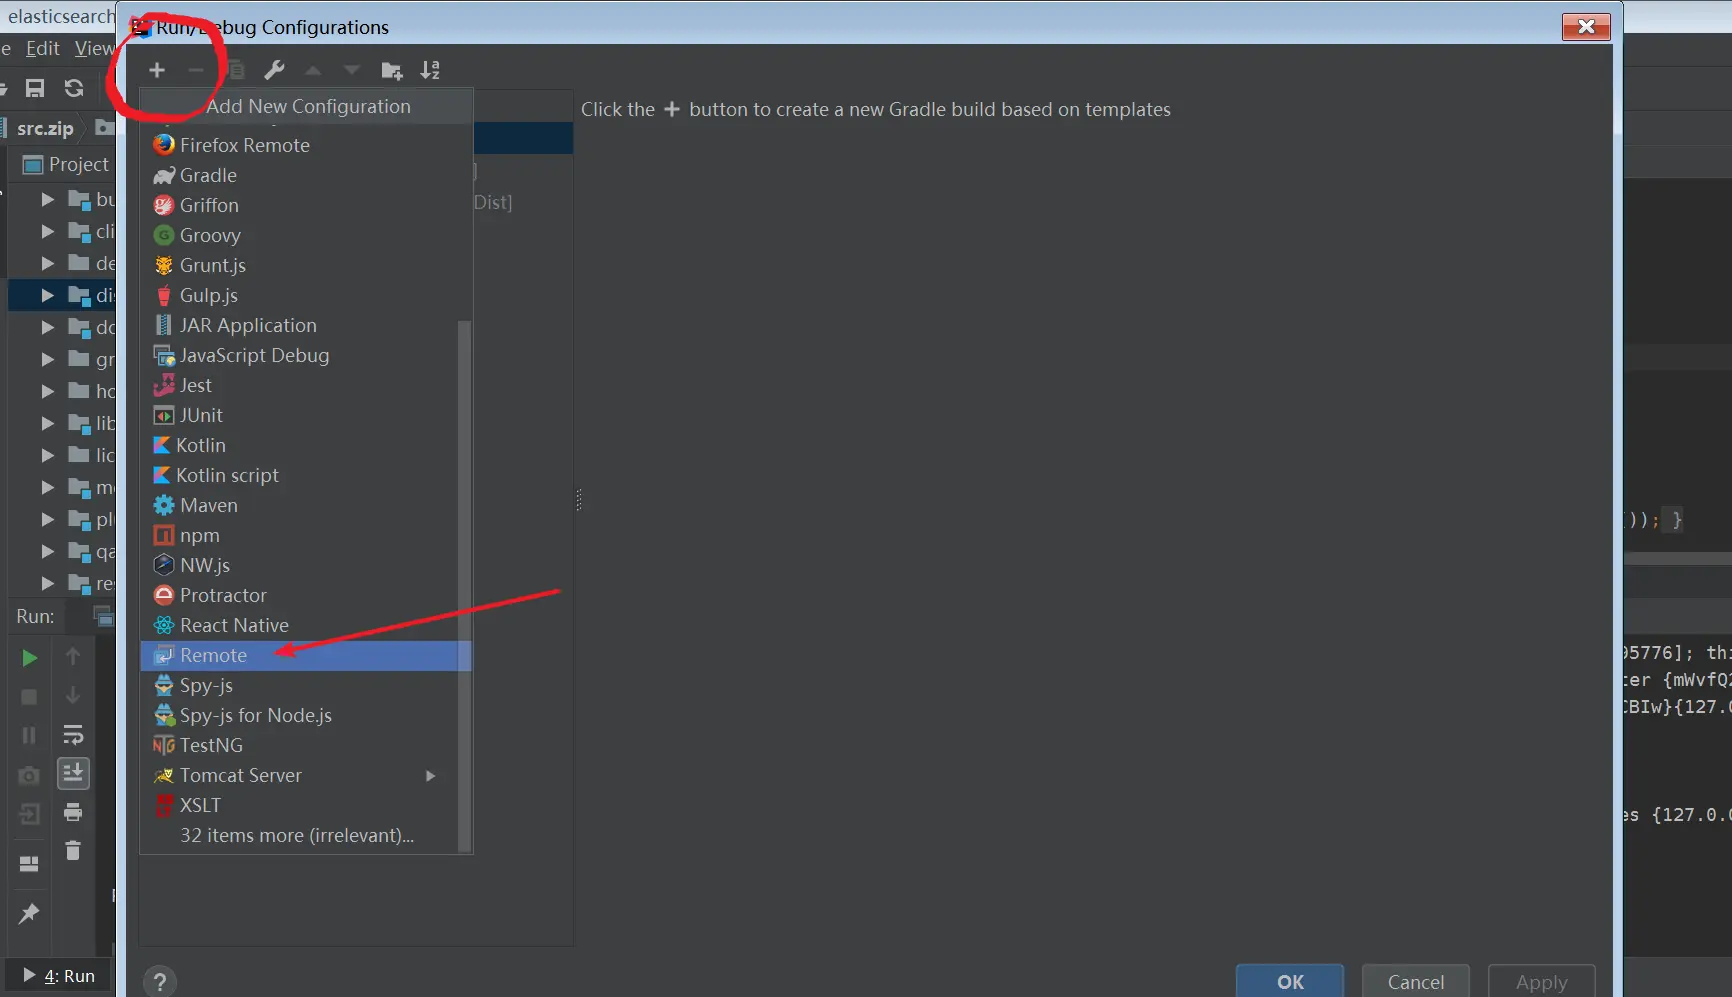1732x997 pixels.
Task: Select Jest from the list
Action: [x=299, y=385]
